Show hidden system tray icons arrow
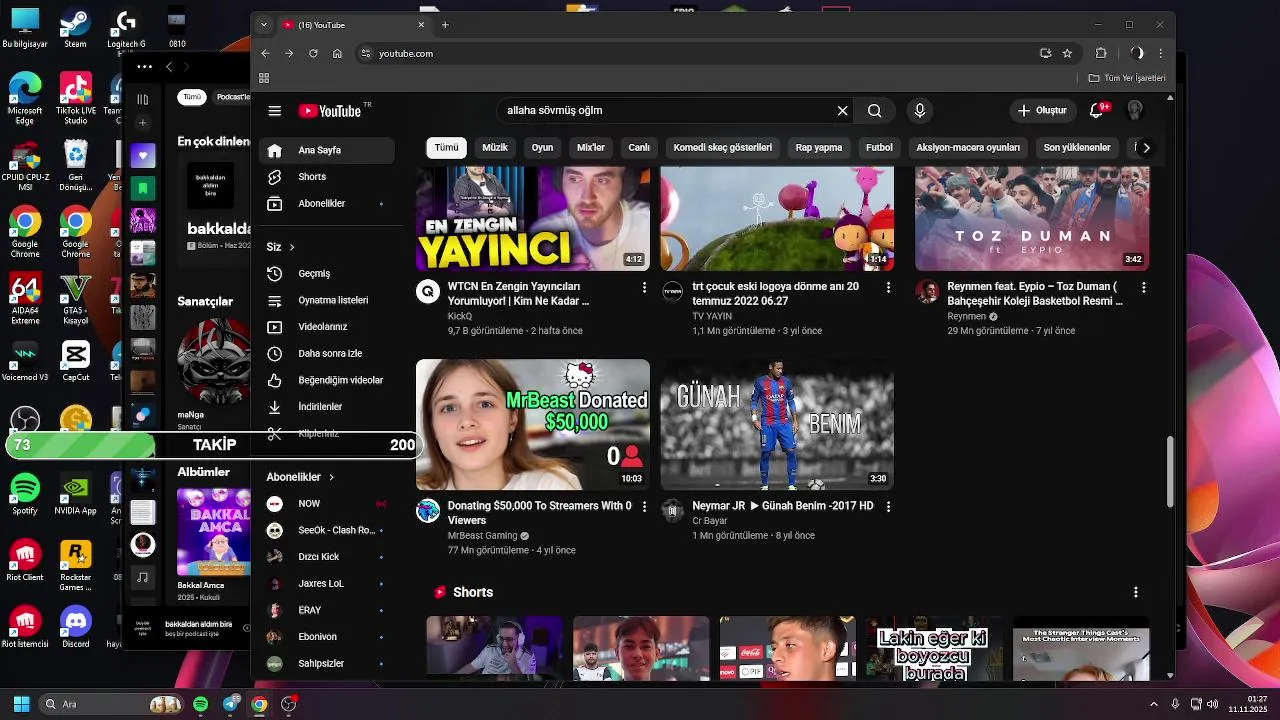The width and height of the screenshot is (1280, 720). point(1153,704)
